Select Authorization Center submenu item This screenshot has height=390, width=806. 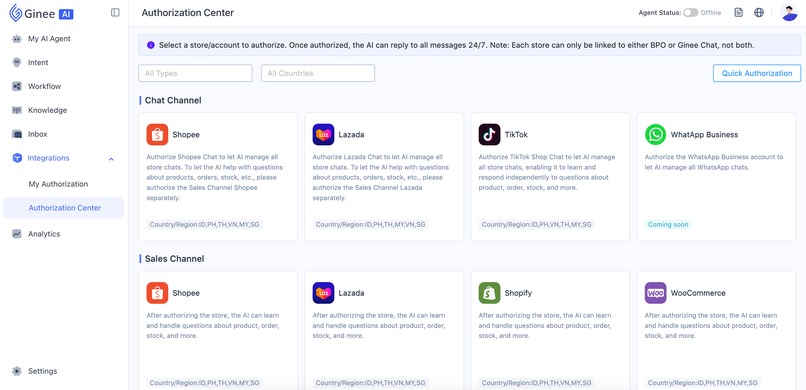click(63, 208)
